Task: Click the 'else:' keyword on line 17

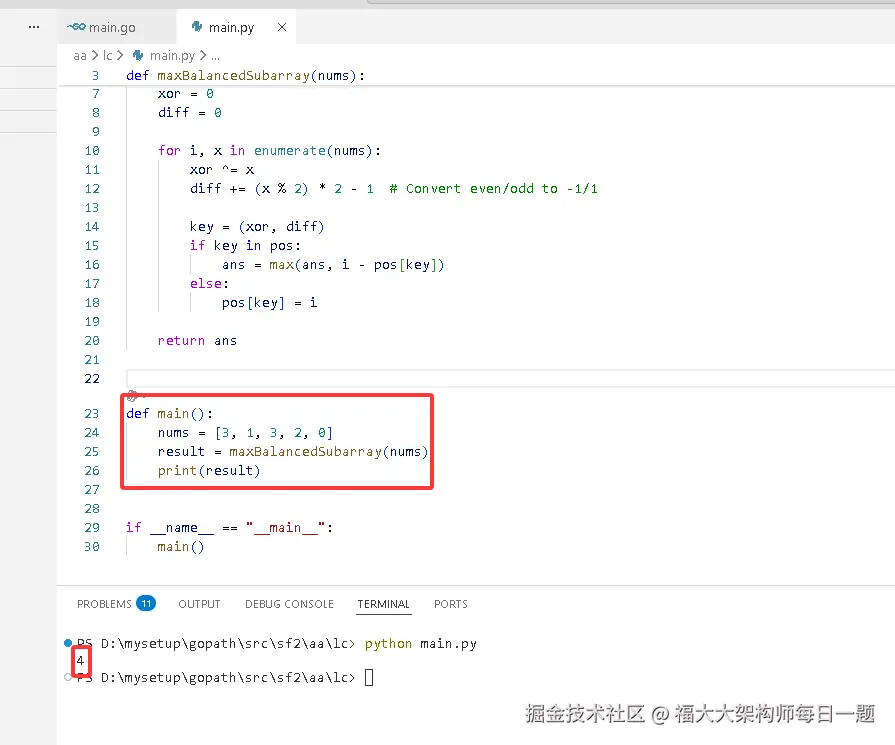Action: click(209, 284)
